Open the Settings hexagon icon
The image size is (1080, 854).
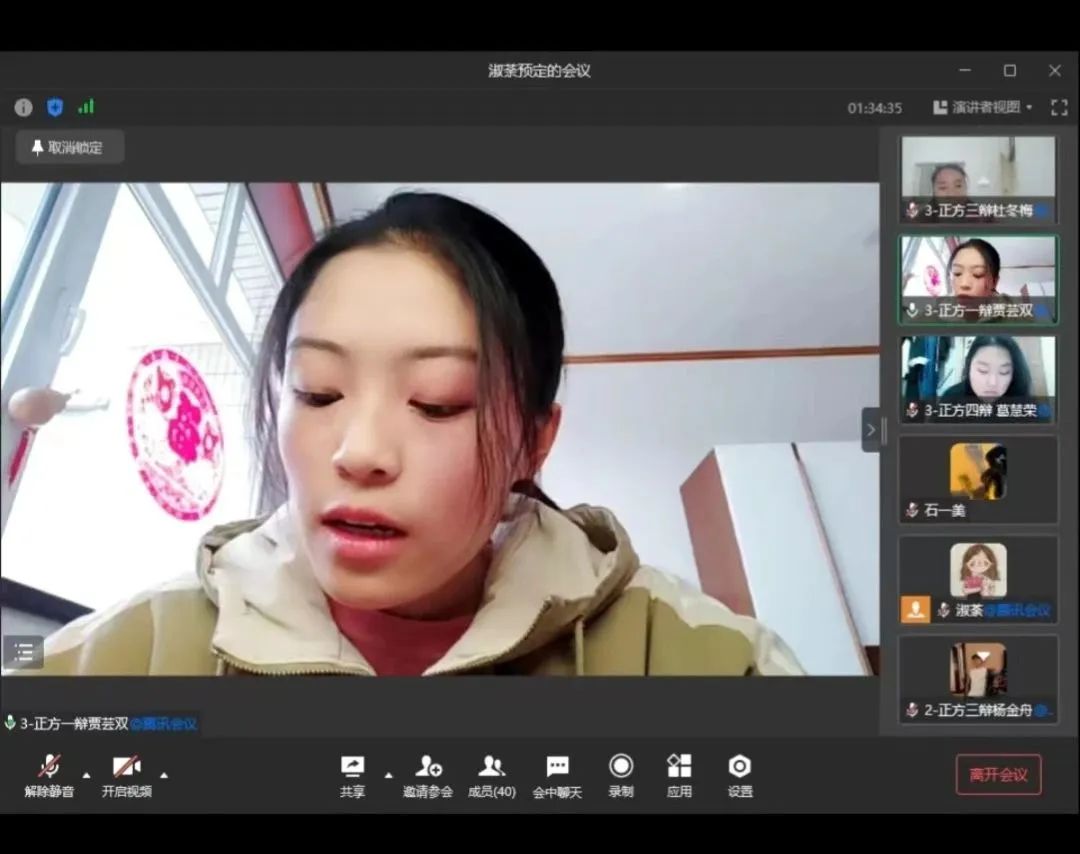click(739, 776)
